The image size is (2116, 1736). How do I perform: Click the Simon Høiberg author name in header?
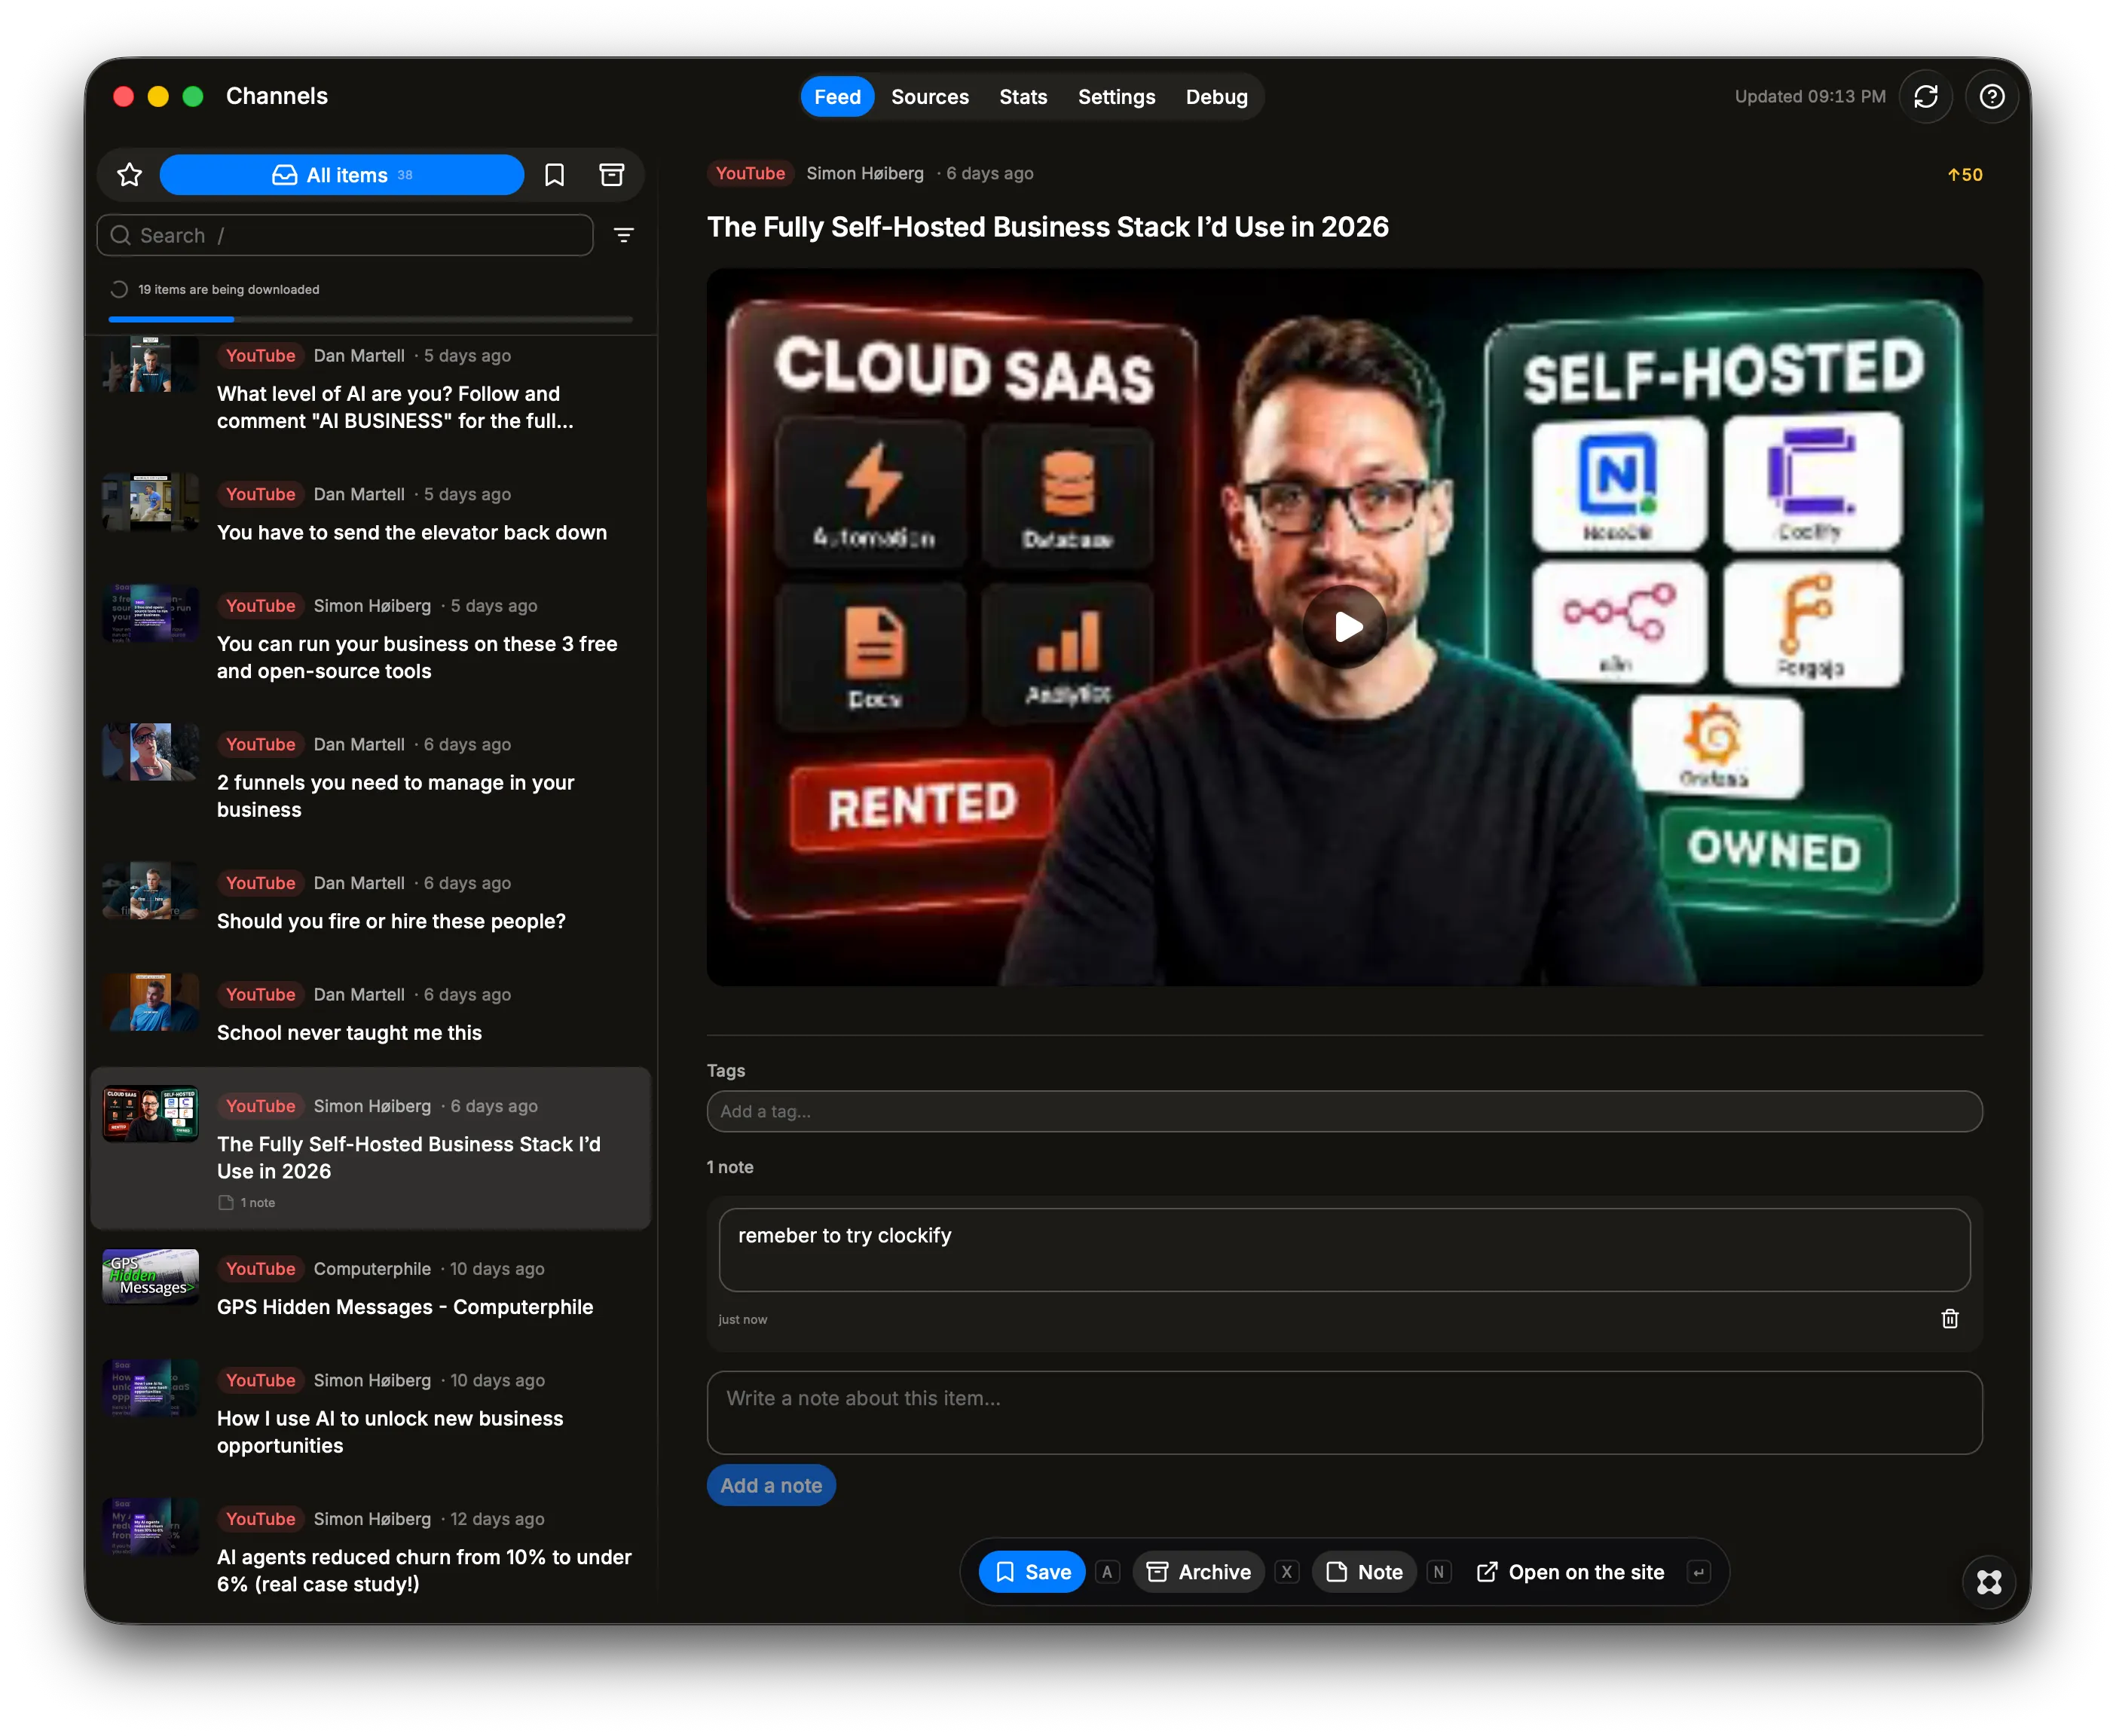tap(865, 174)
